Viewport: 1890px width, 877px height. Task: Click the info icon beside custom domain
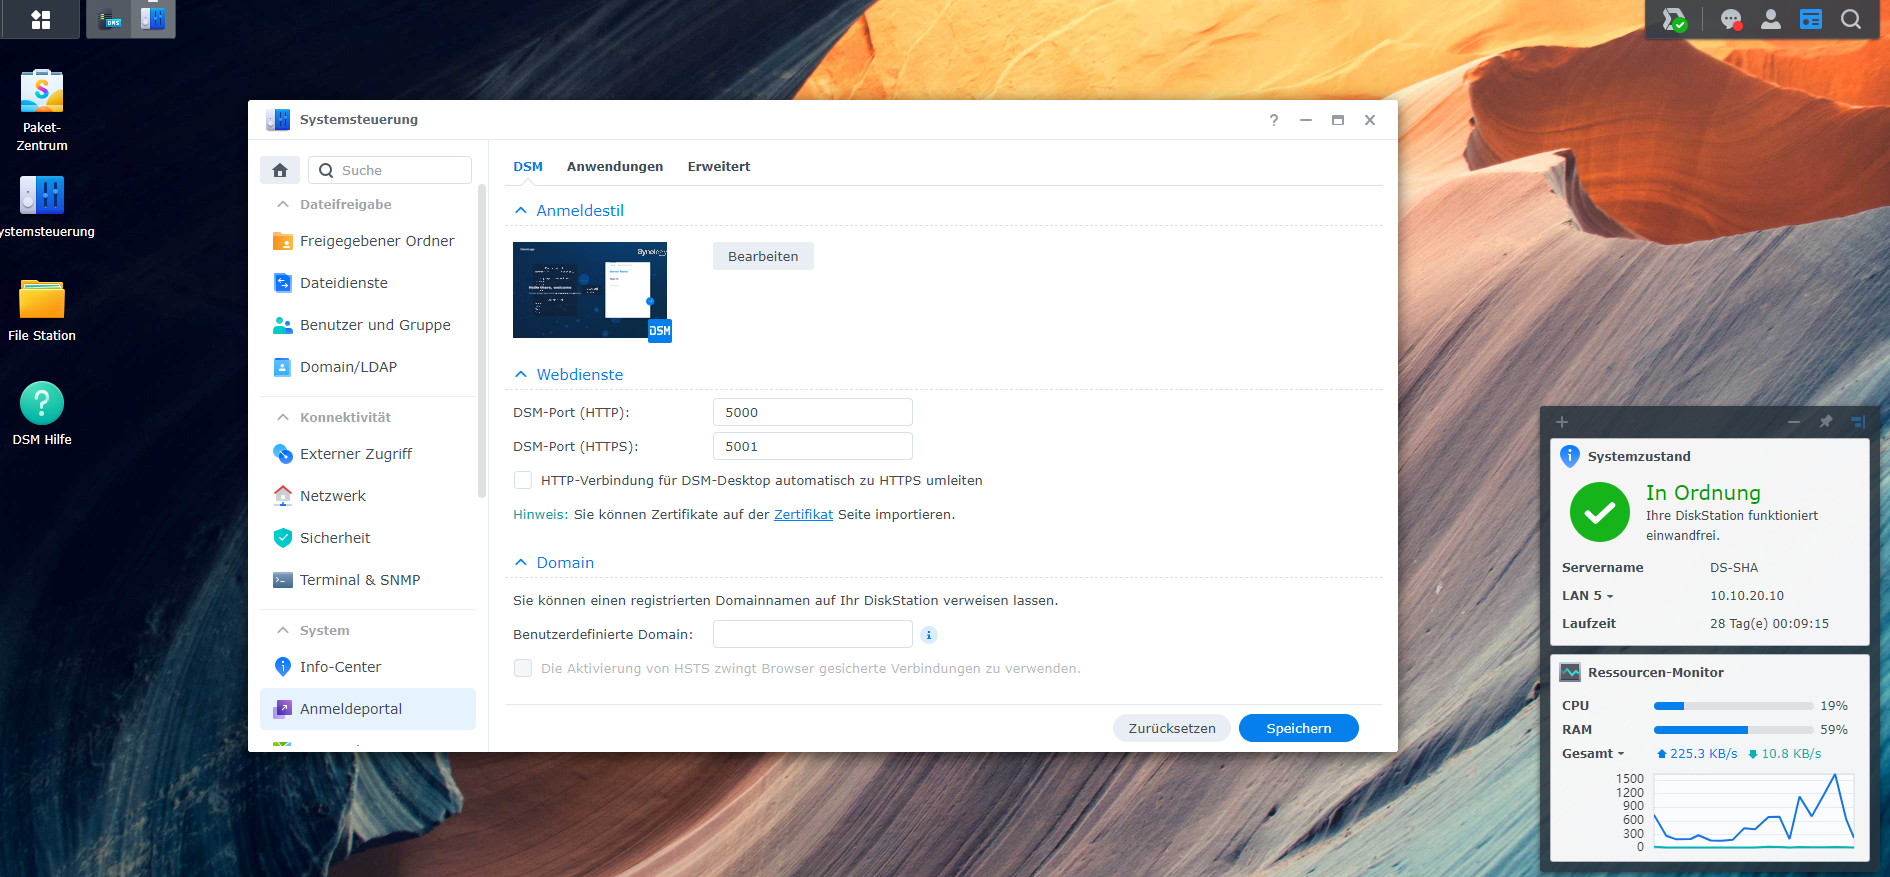pyautogui.click(x=929, y=635)
